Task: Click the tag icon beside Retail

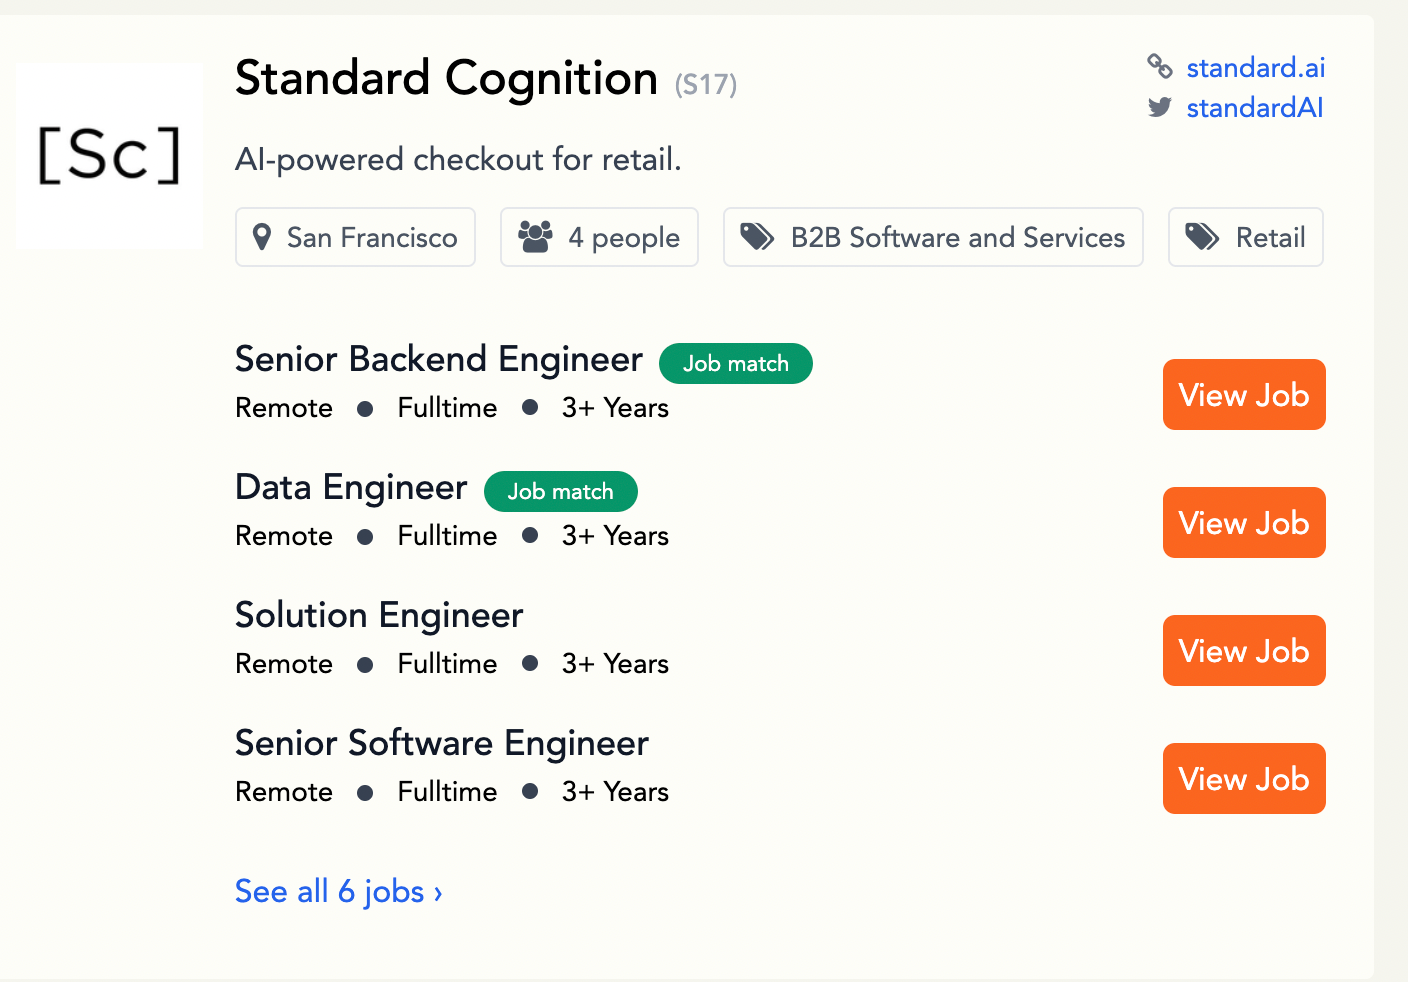Action: click(1202, 237)
